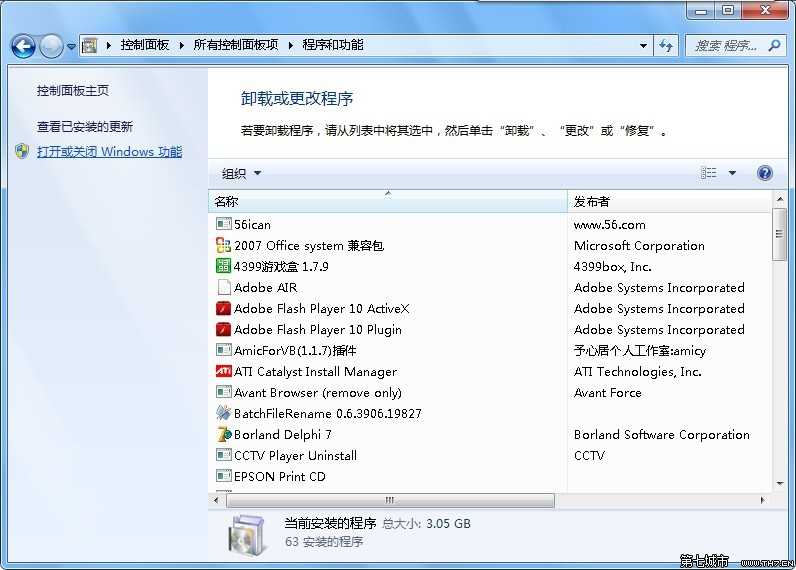Minimize the Programs and Features window

(x=701, y=11)
